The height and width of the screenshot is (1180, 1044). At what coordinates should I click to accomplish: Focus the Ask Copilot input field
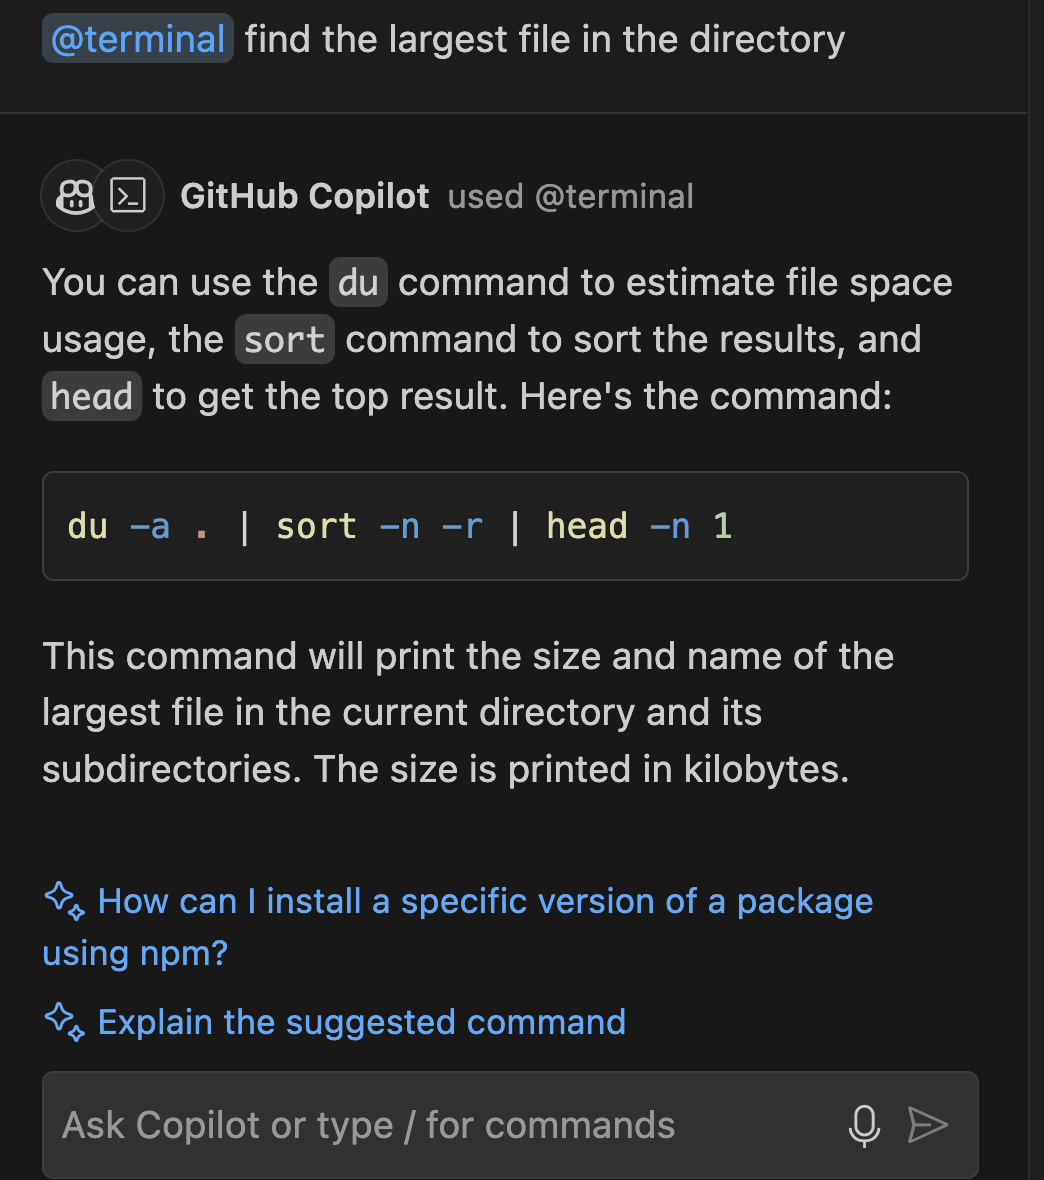pos(510,1125)
